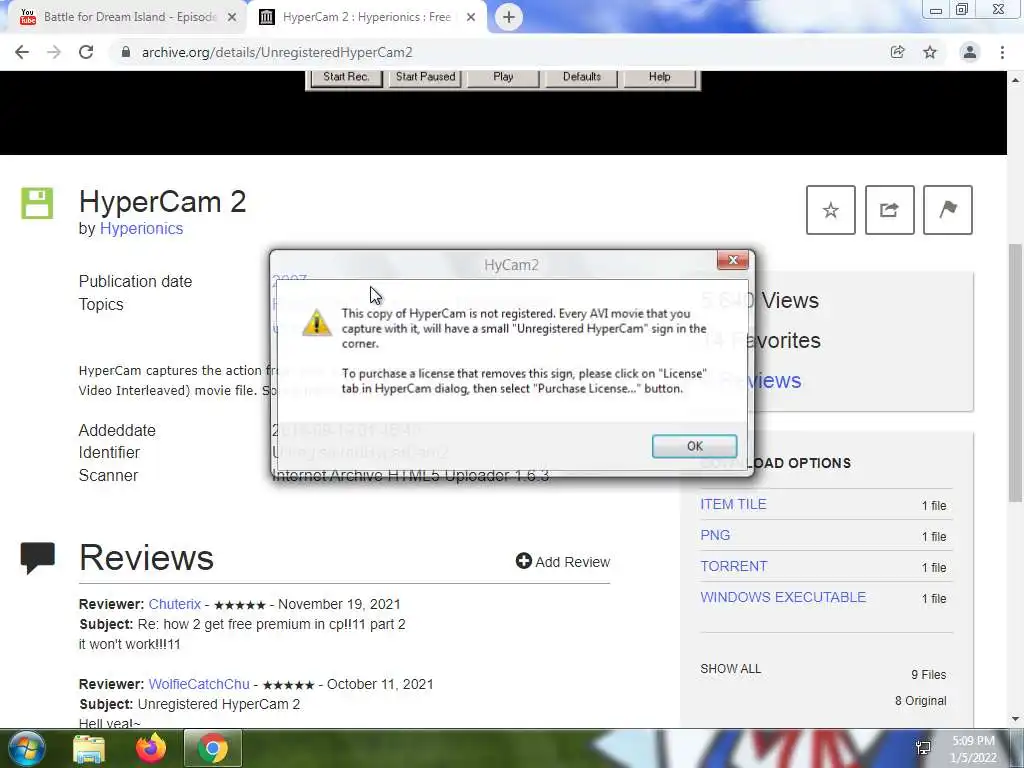Click the 'Scanner' label
Viewport: 1024px width, 768px height.
click(x=108, y=475)
